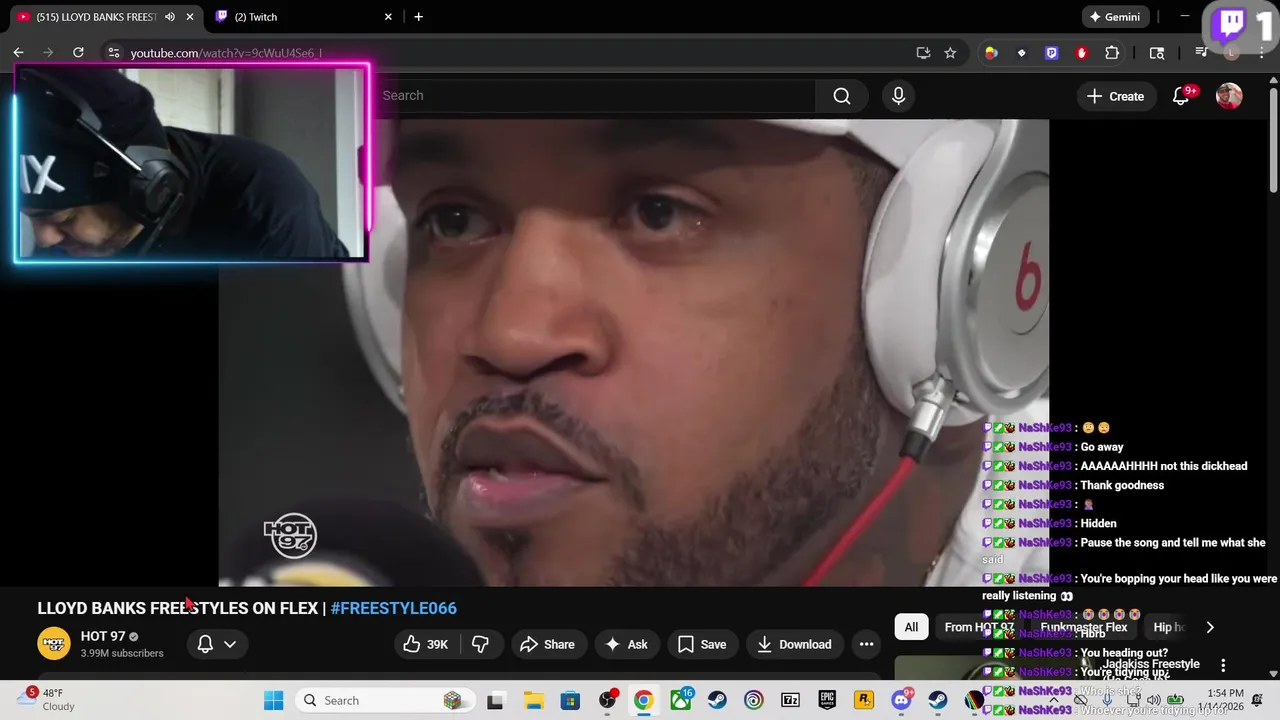This screenshot has height=720, width=1280.
Task: Open the YouTube account avatar menu
Action: 1229,96
